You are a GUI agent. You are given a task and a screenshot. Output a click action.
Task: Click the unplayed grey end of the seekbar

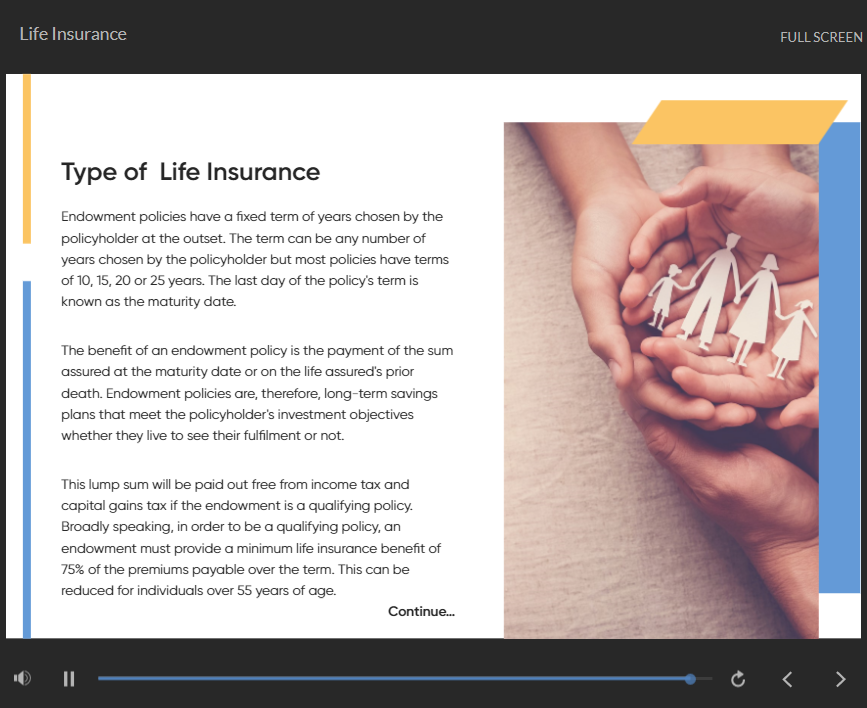[705, 679]
